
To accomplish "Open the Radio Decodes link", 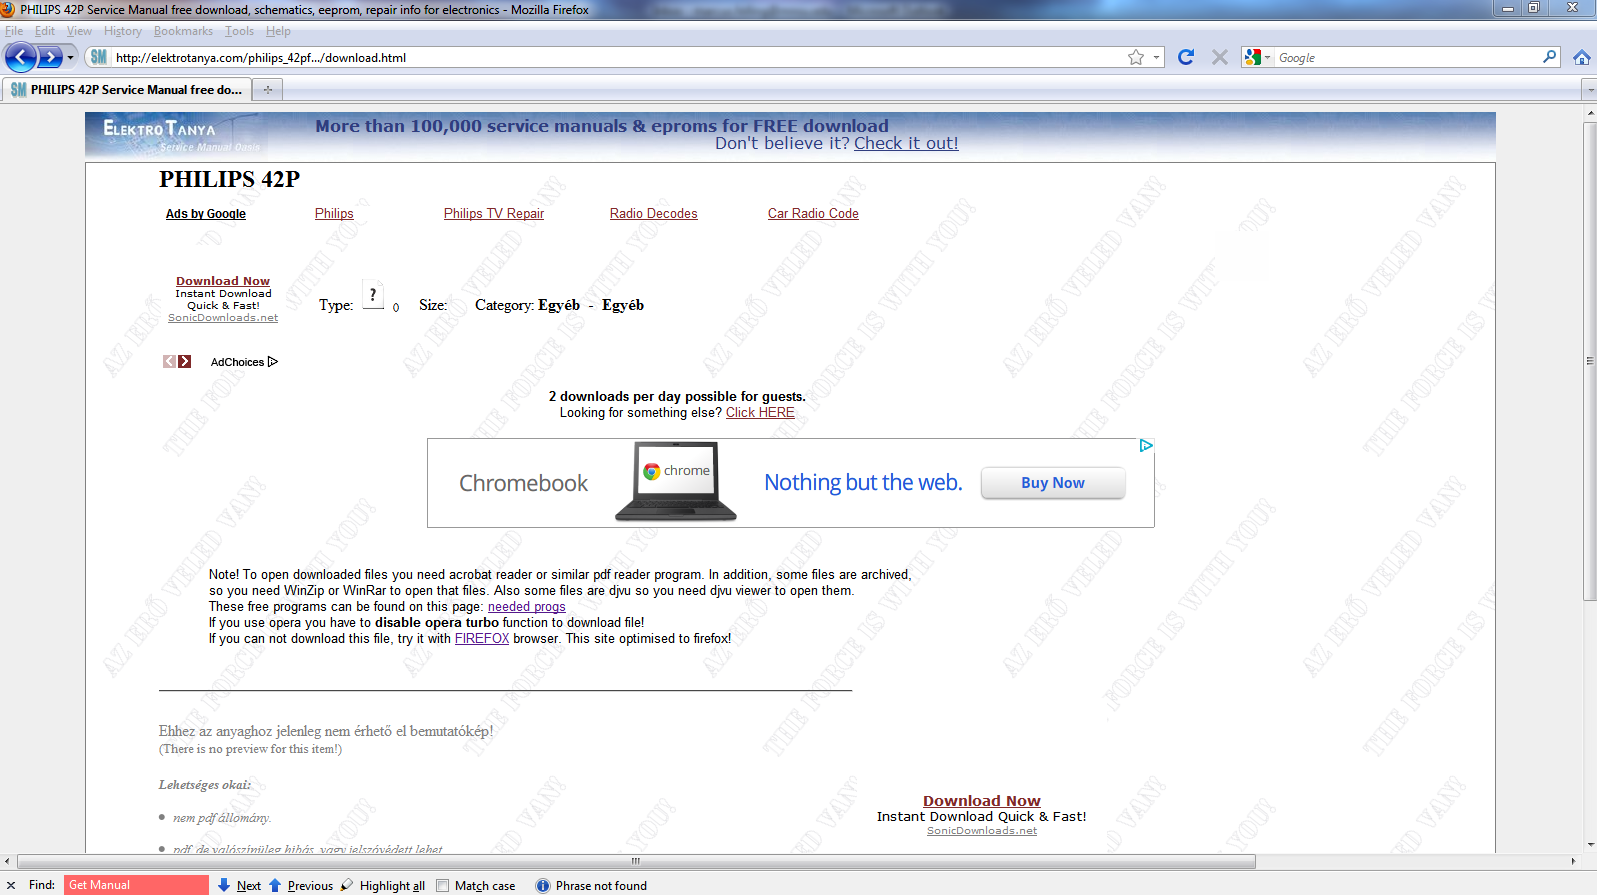I will click(654, 214).
